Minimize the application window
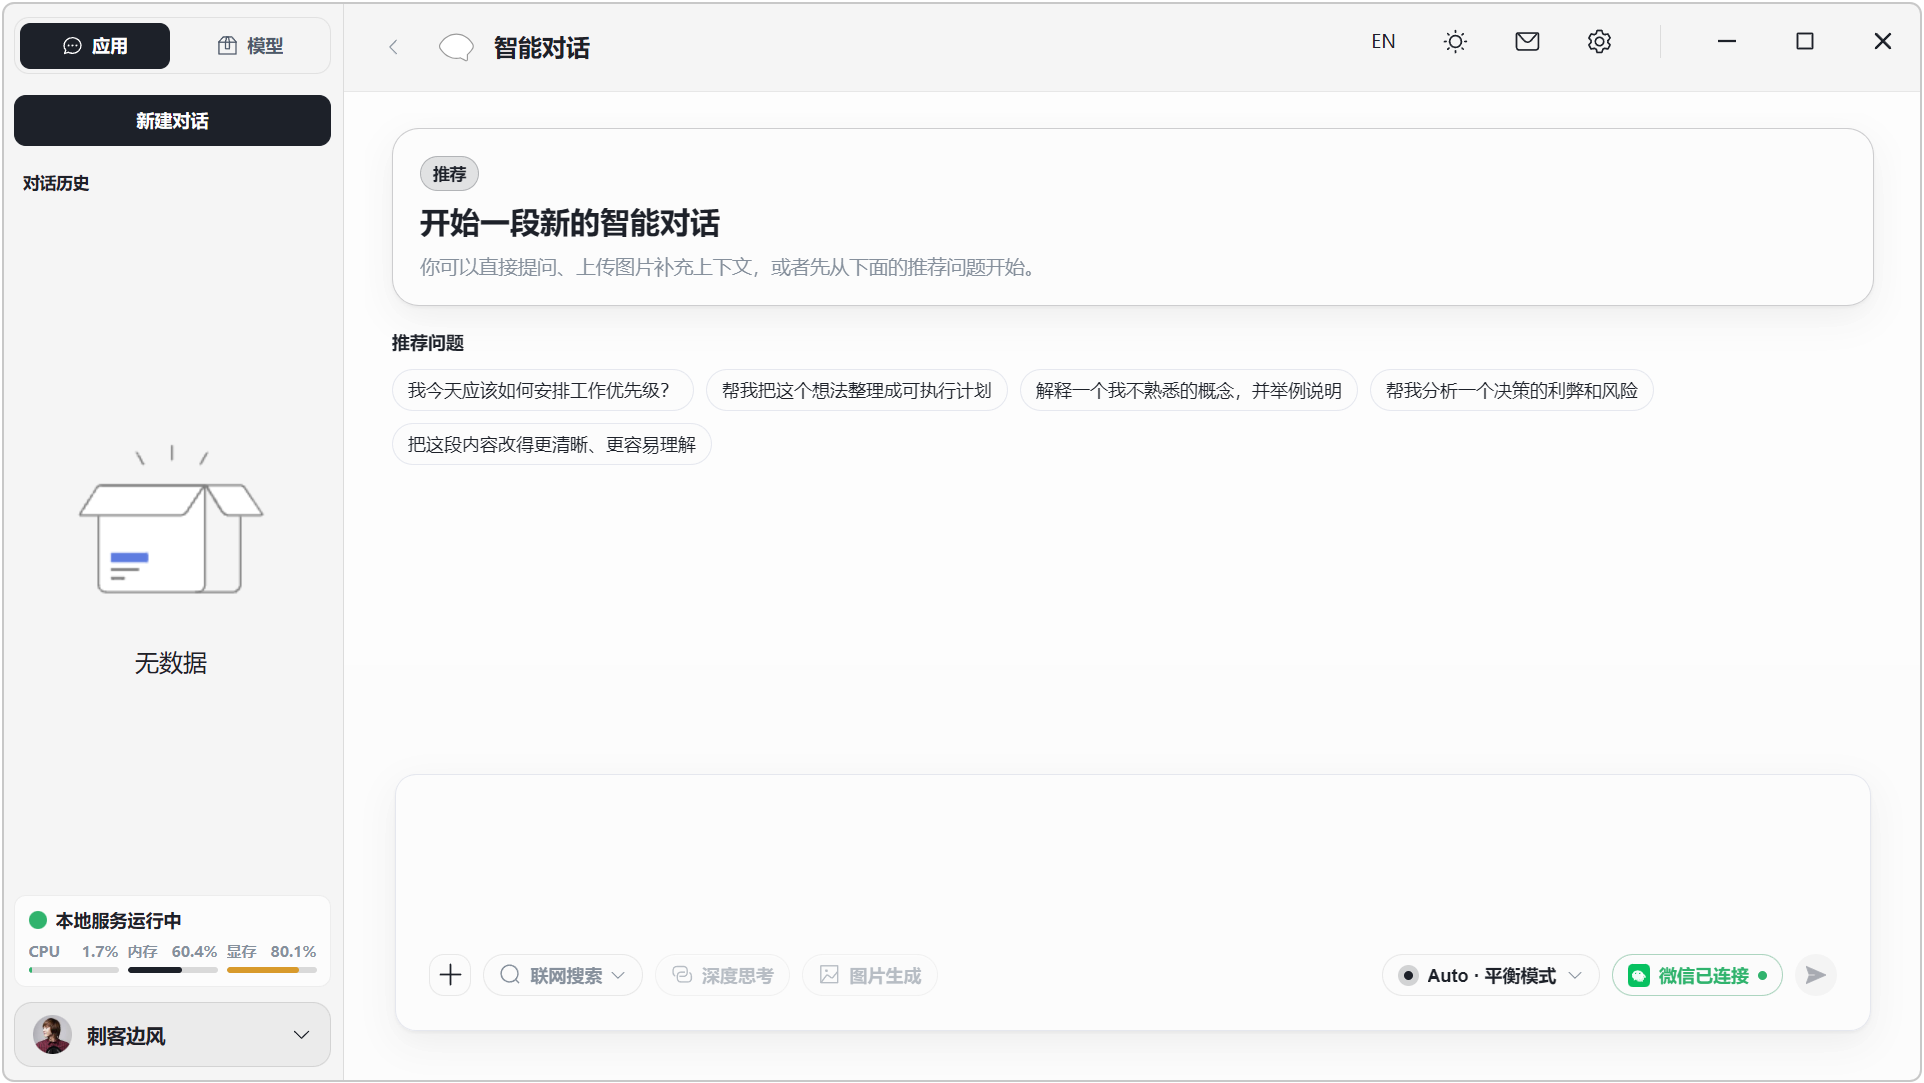 pos(1727,42)
